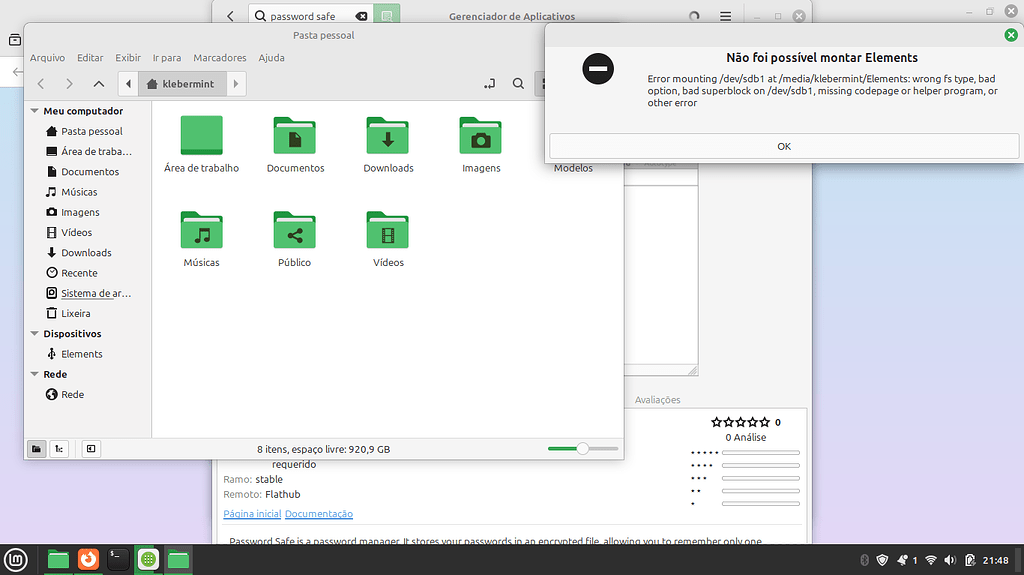
Task: Show the clock calendar at 21:48
Action: 995,560
